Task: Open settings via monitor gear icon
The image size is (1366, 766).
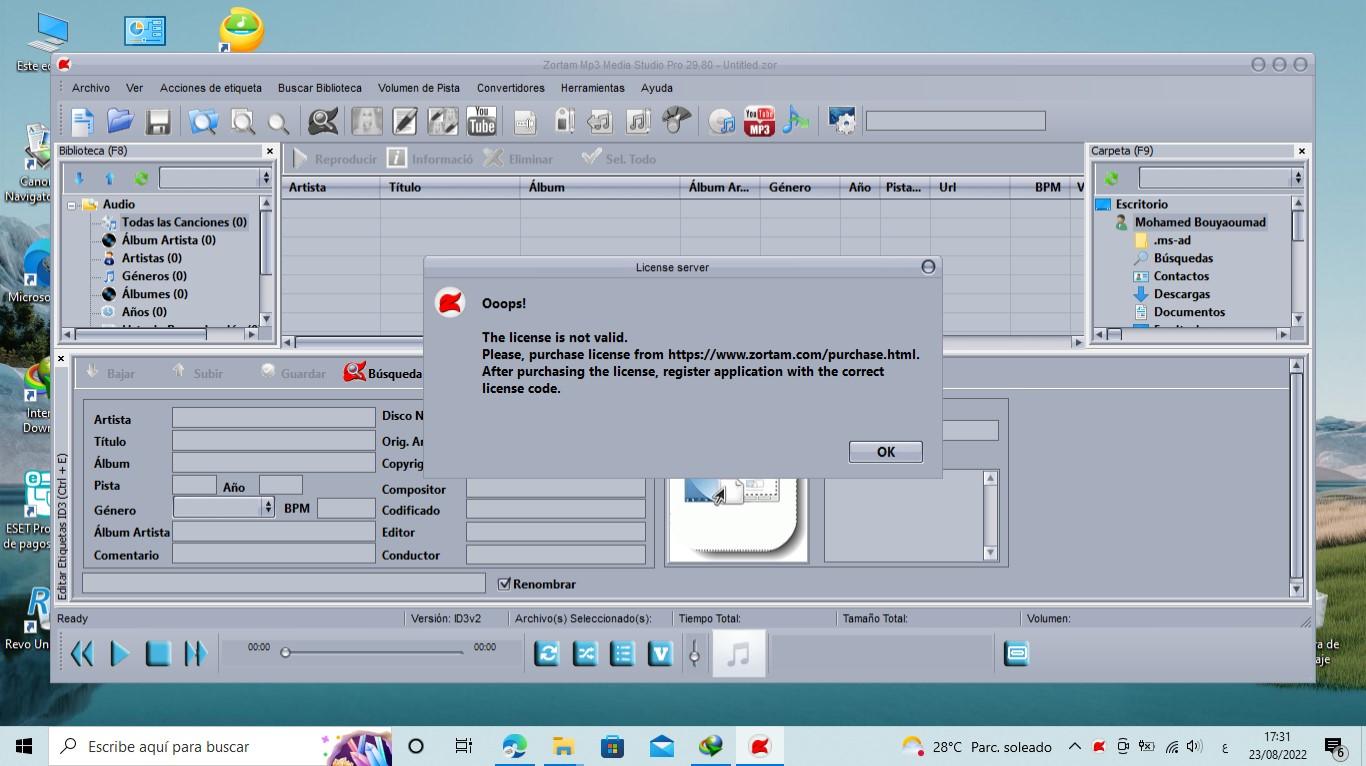Action: (x=842, y=122)
